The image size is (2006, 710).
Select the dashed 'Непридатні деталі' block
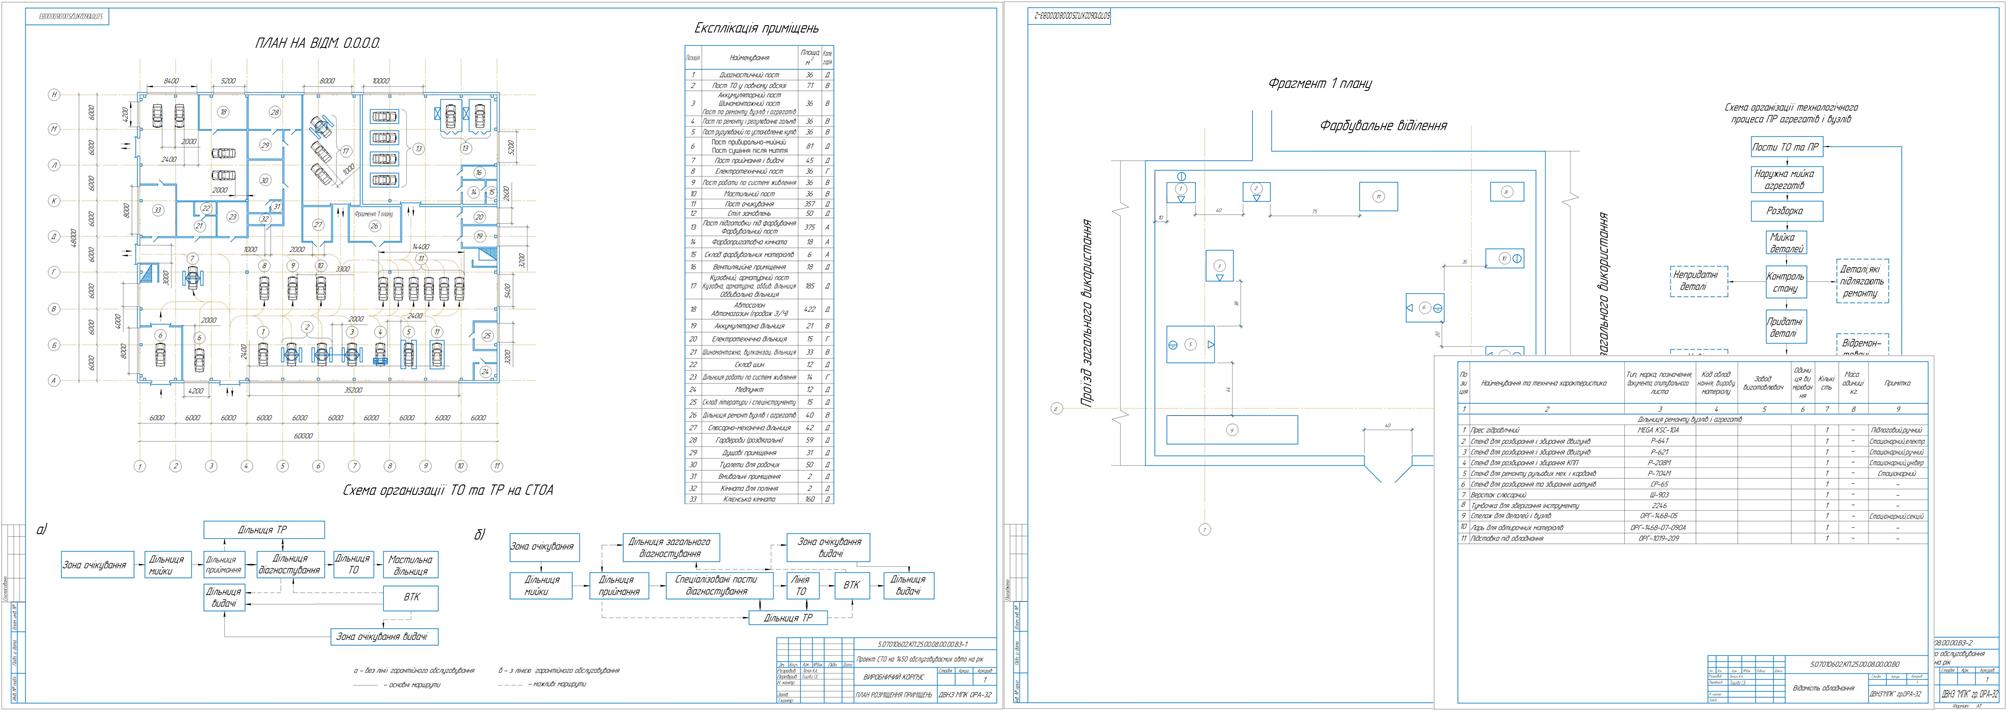tap(1700, 281)
